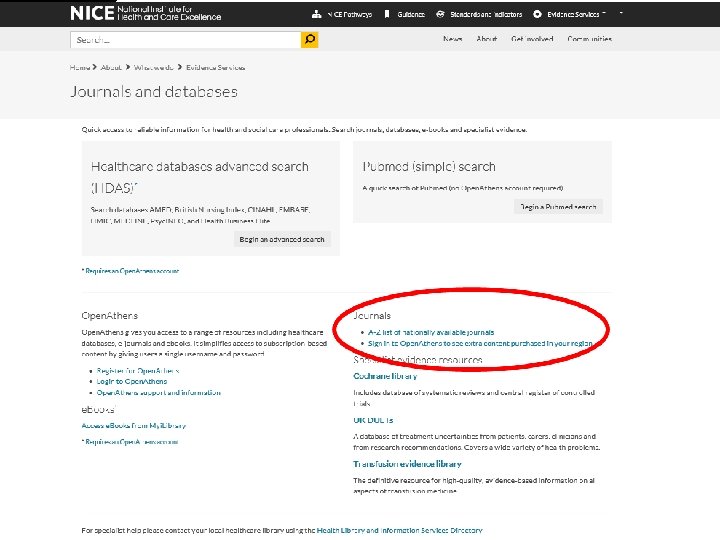
Task: Open the UK DUETs link
Action: (373, 420)
